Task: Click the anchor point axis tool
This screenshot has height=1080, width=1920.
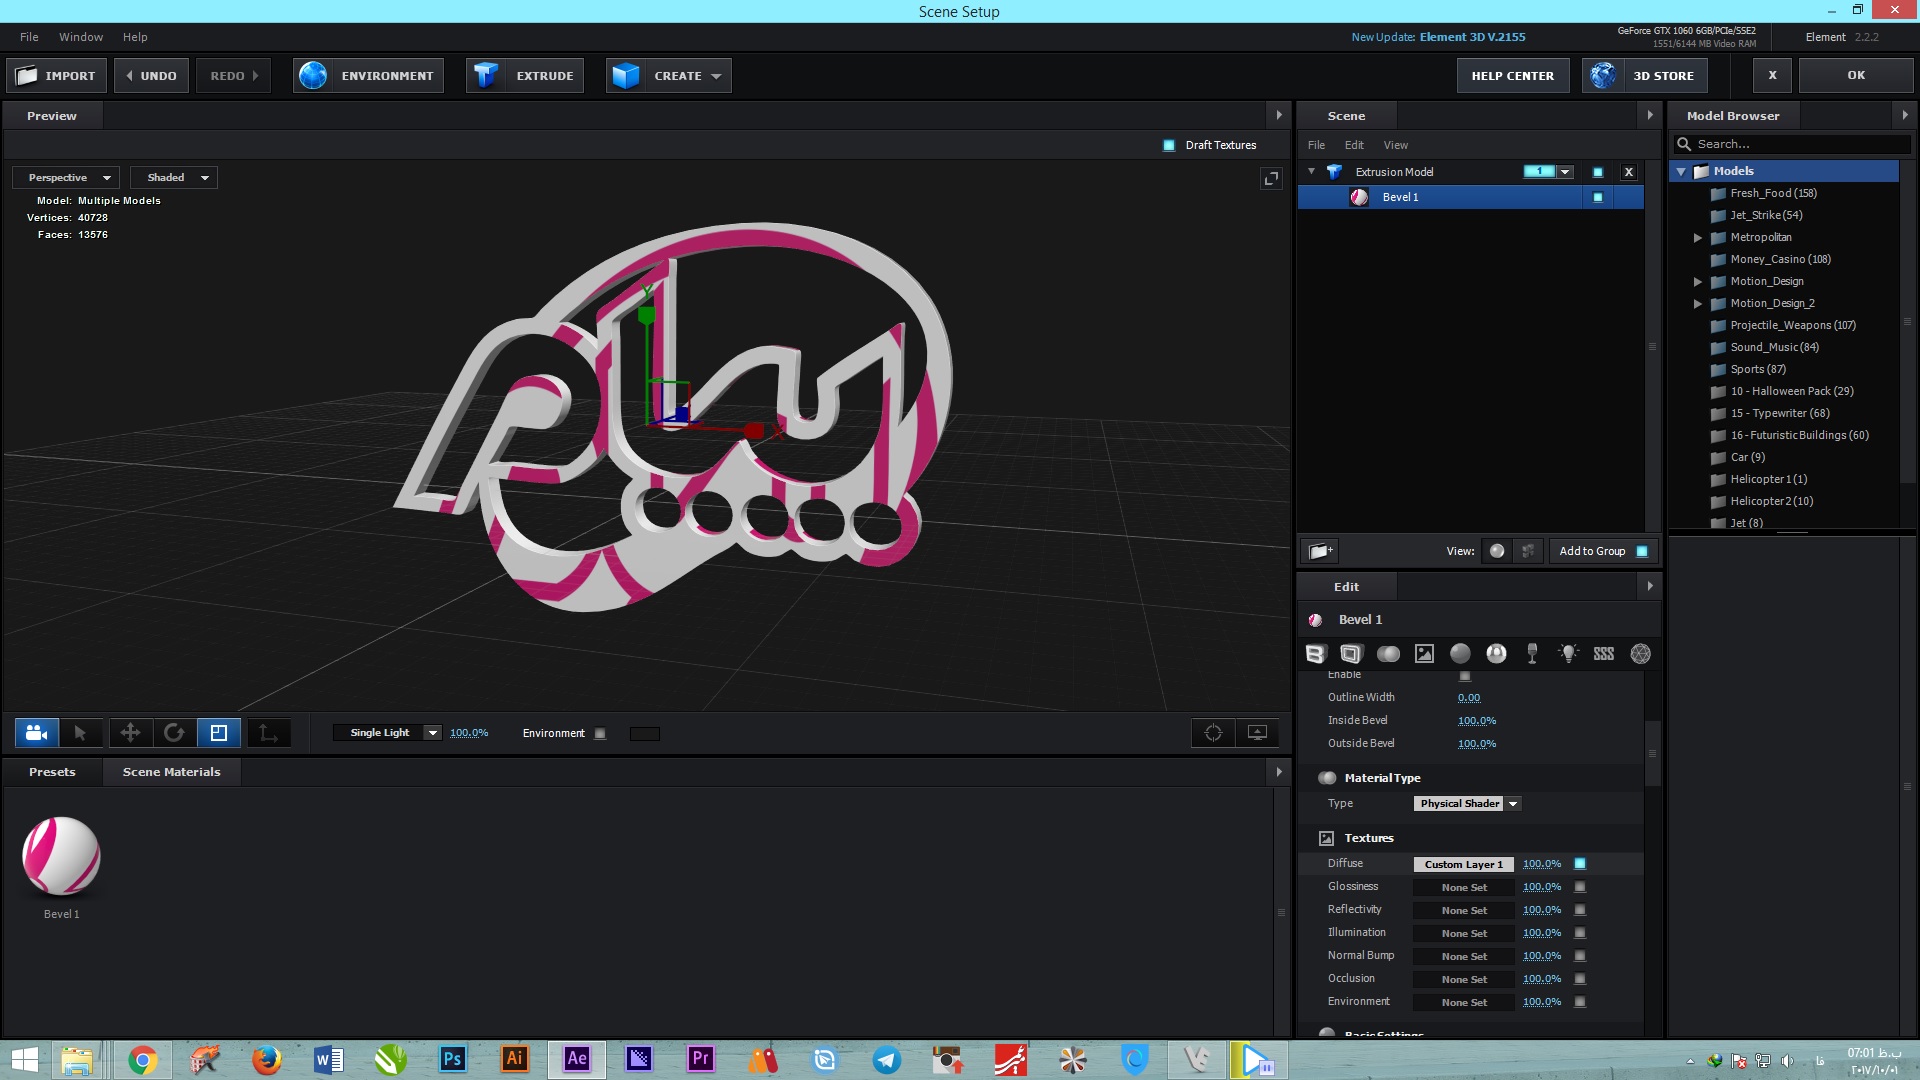Action: tap(268, 733)
